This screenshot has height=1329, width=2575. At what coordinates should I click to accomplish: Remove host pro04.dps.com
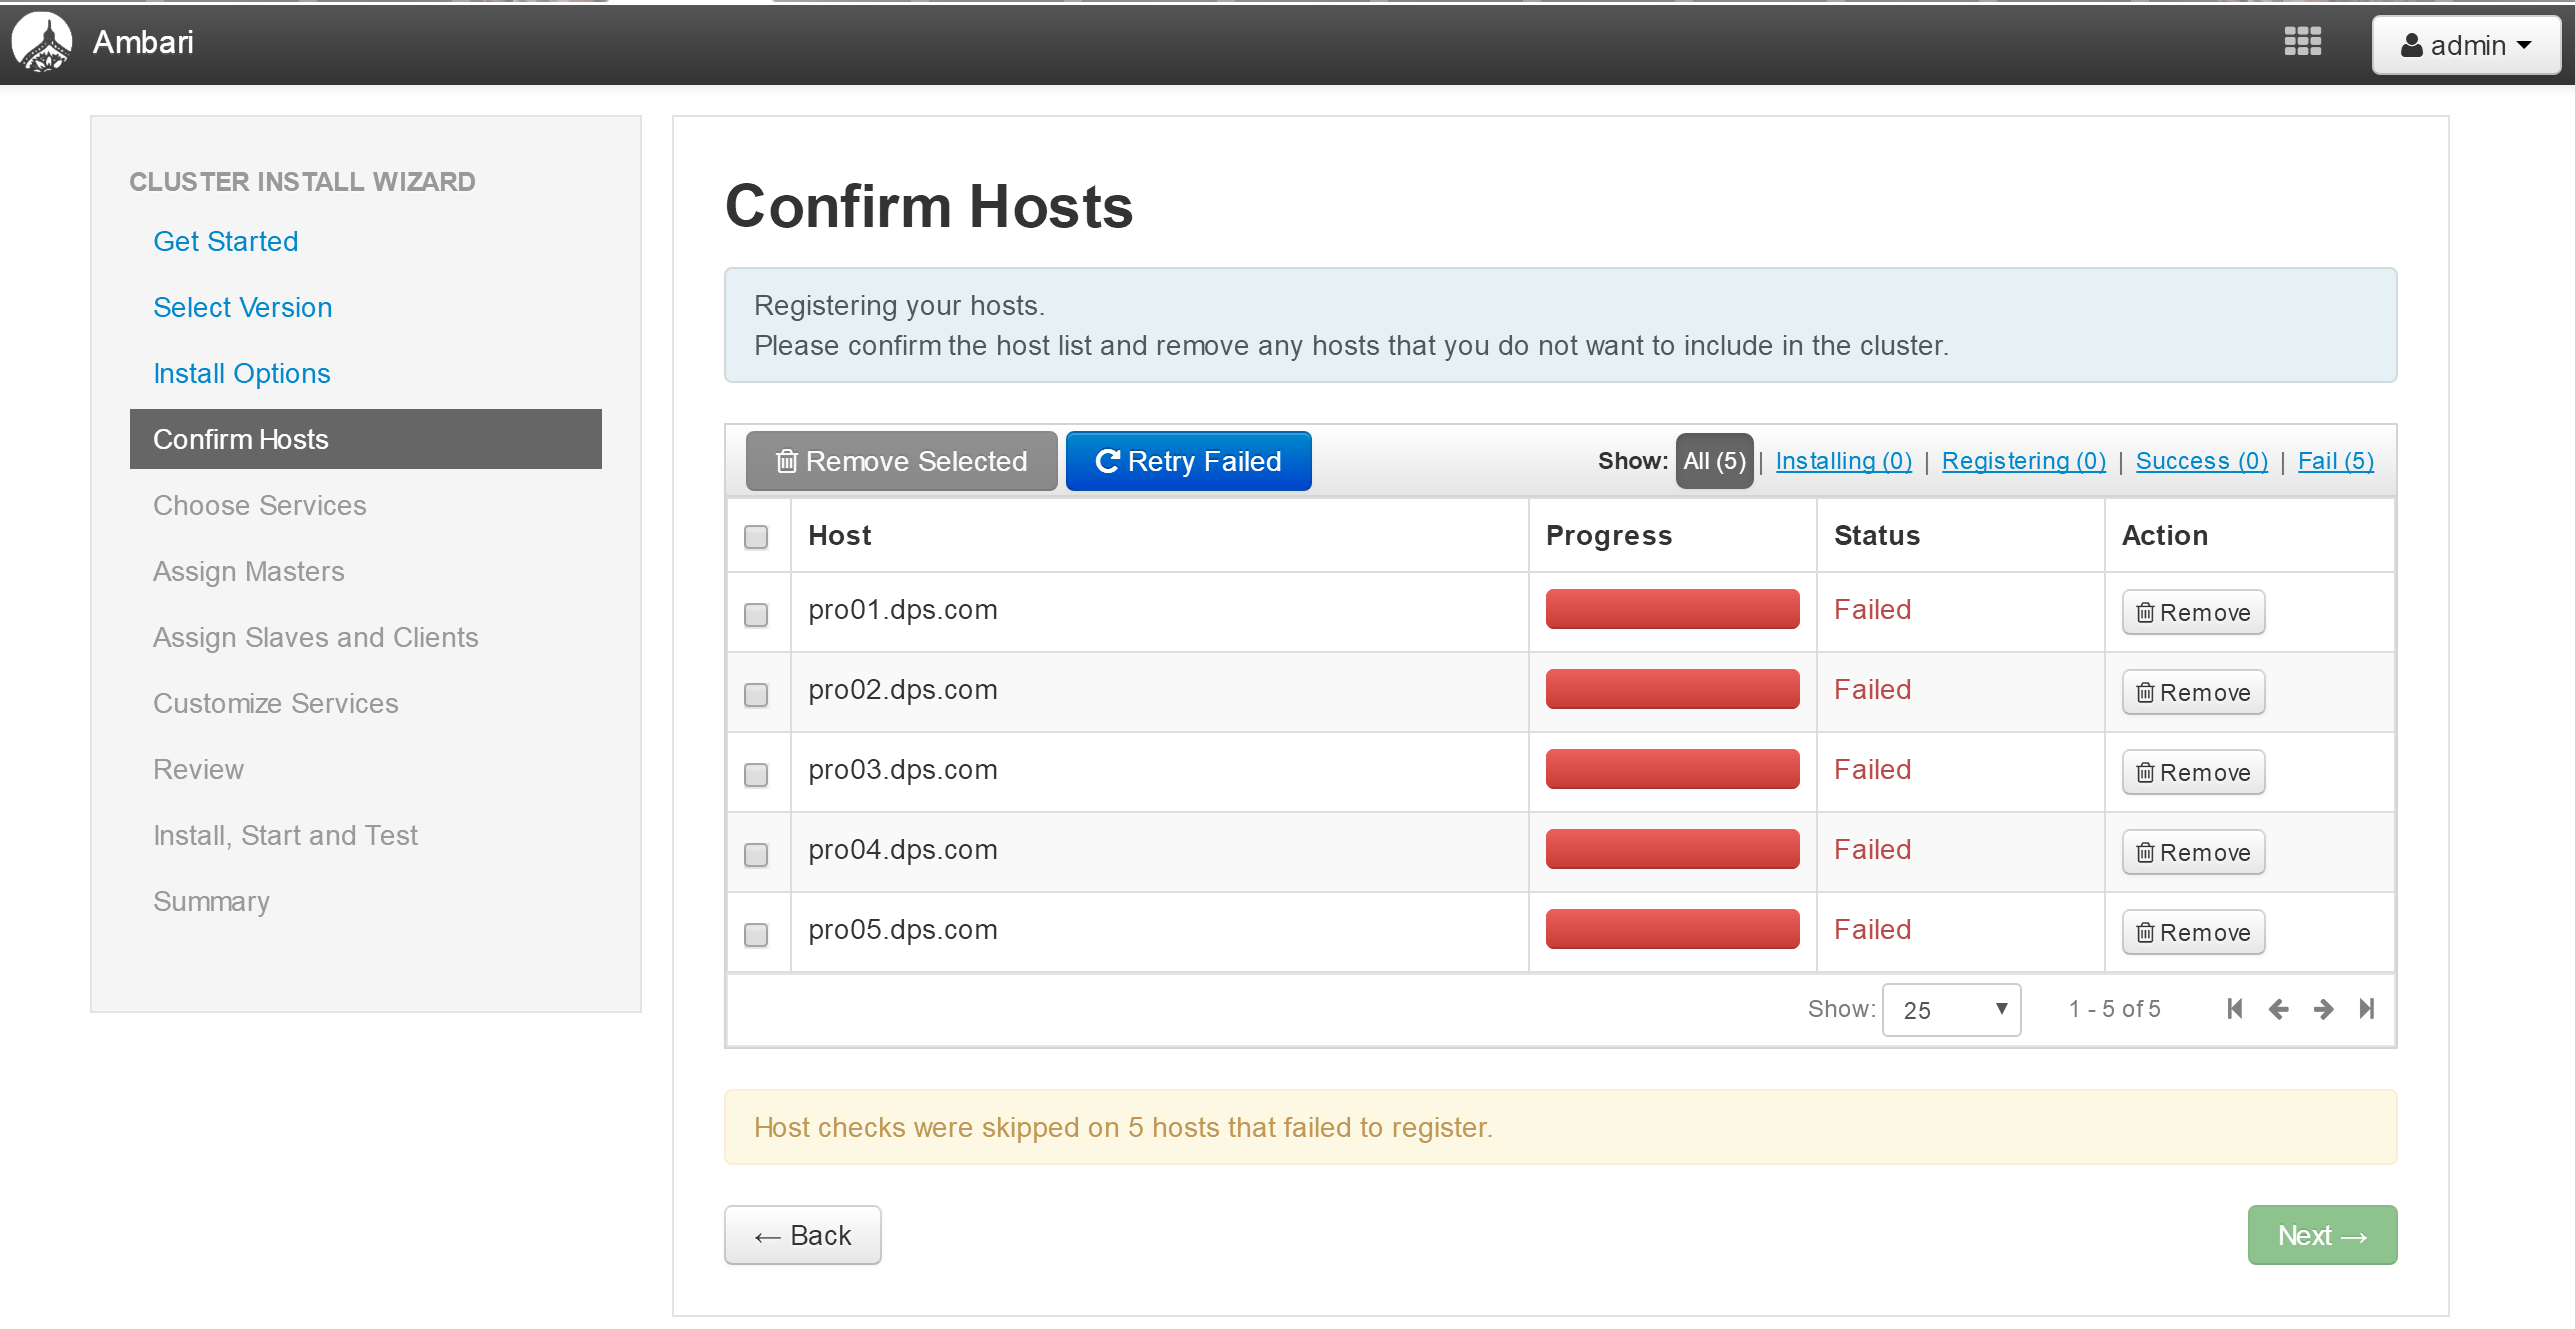(2194, 853)
